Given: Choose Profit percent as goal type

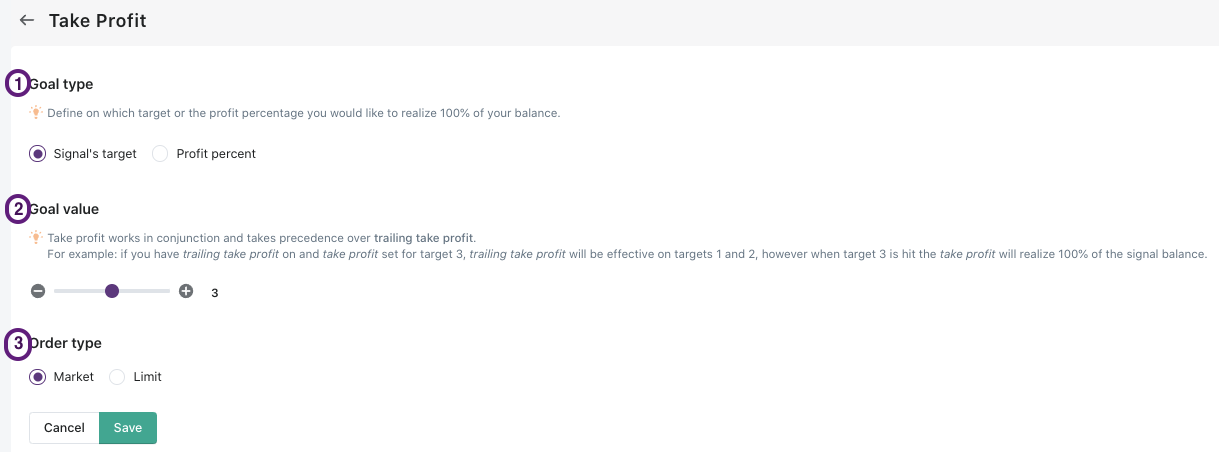Looking at the screenshot, I should pyautogui.click(x=160, y=154).
